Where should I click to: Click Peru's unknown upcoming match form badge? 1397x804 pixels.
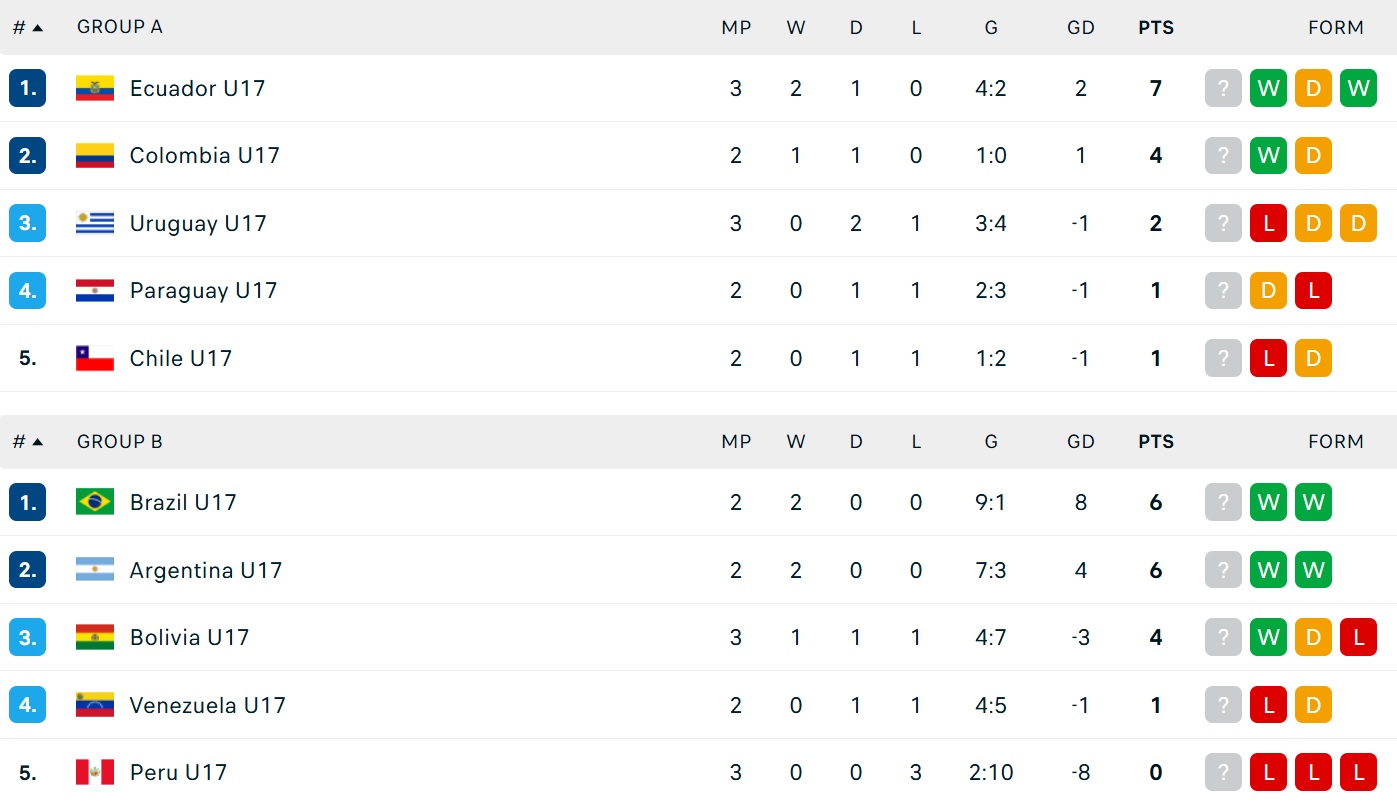click(1223, 772)
